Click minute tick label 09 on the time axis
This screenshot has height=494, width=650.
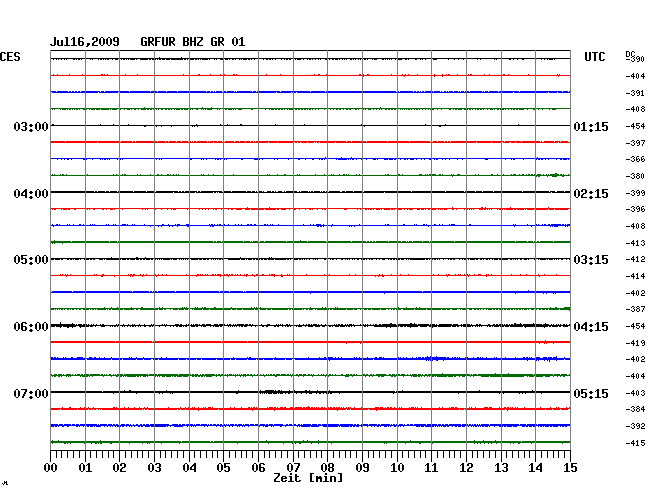click(x=362, y=468)
